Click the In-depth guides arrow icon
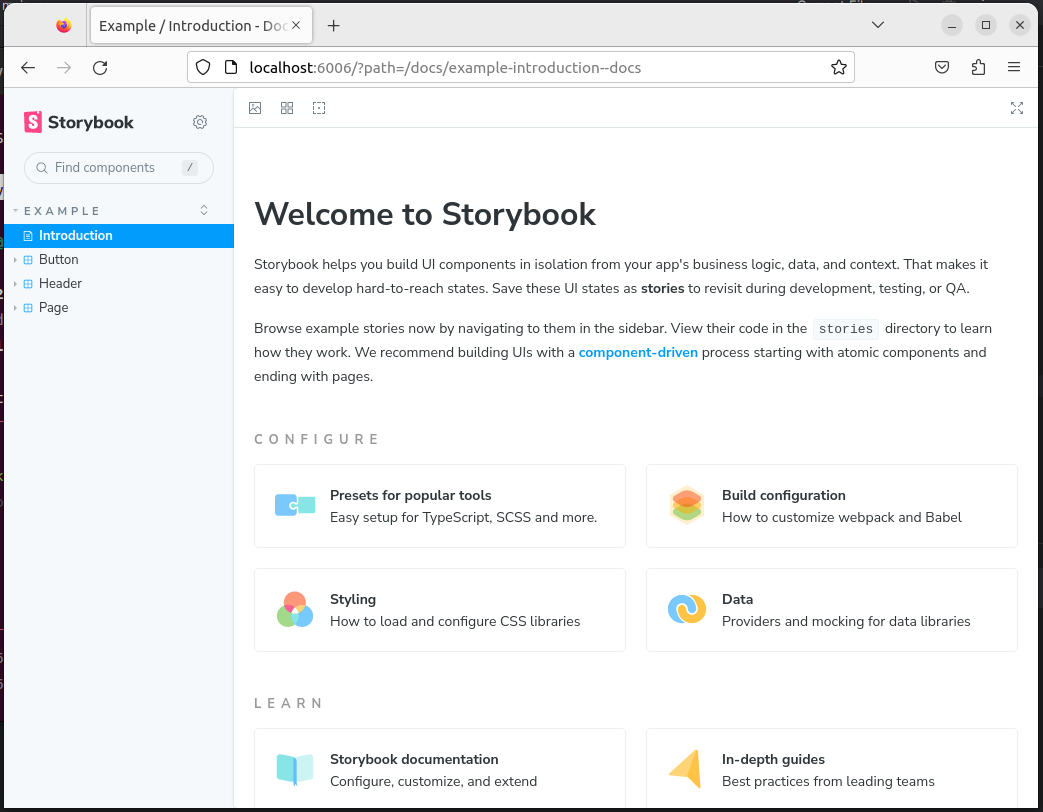This screenshot has height=812, width=1043. (x=686, y=769)
